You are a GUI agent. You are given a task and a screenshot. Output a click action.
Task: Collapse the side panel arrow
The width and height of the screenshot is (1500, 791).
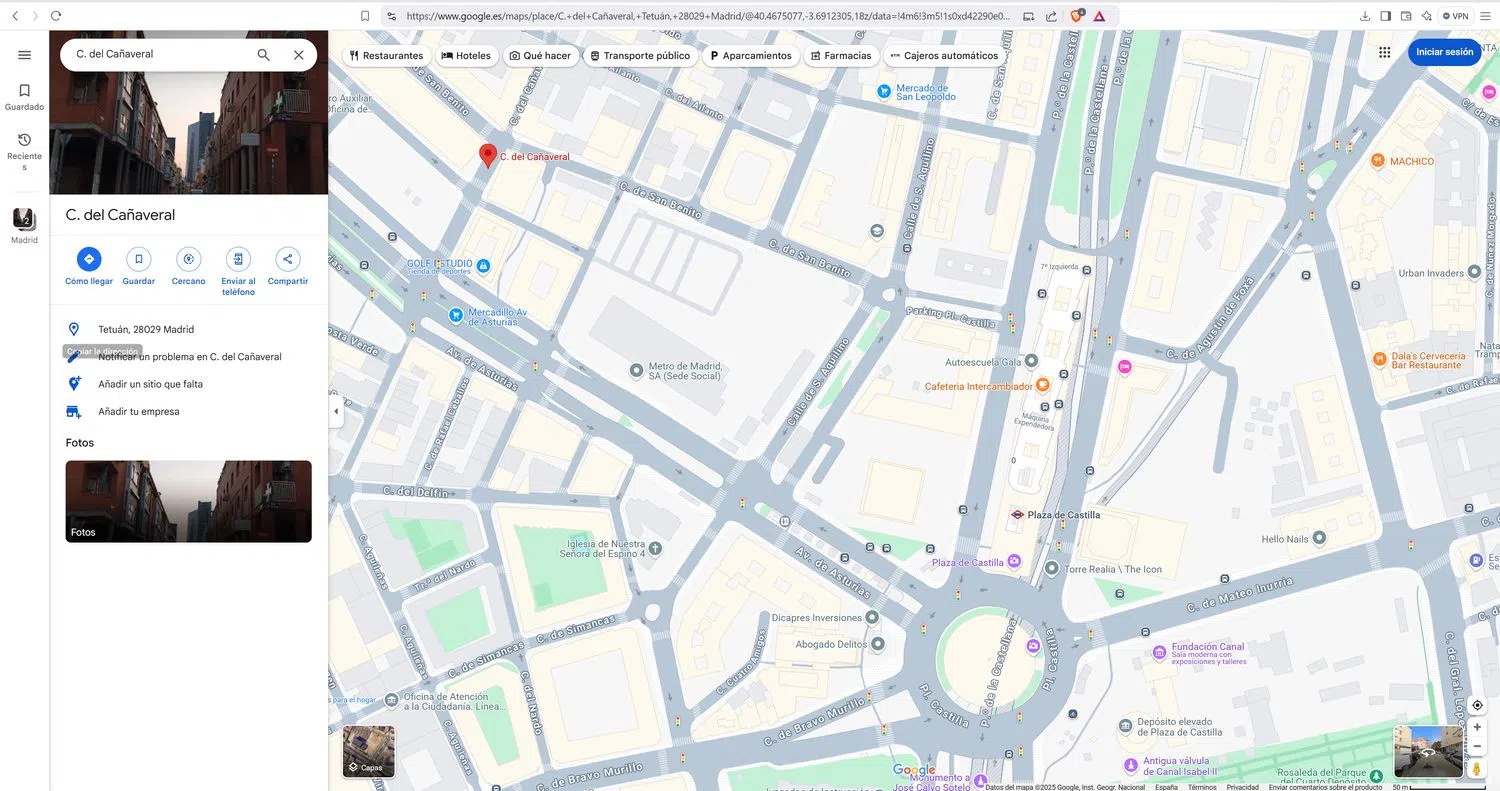point(336,411)
